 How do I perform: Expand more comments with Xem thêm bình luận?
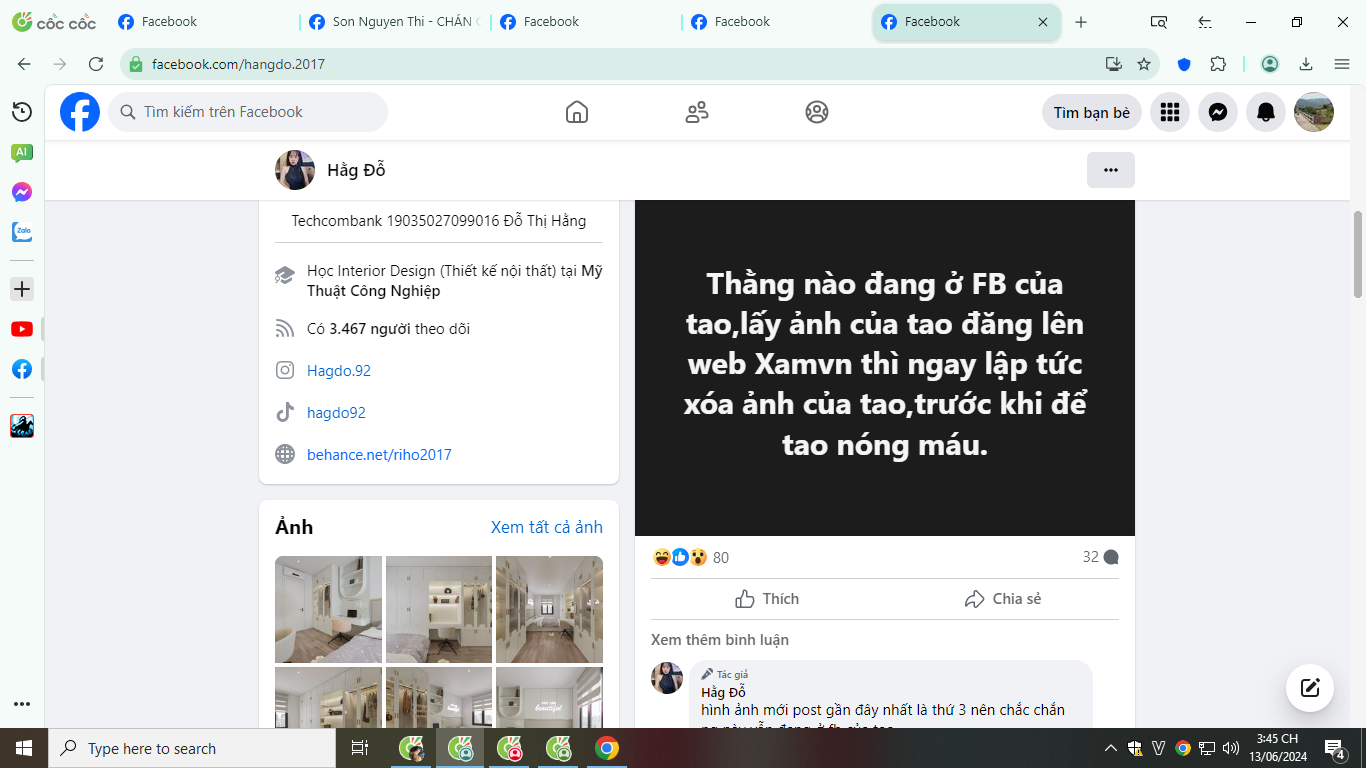tap(720, 640)
